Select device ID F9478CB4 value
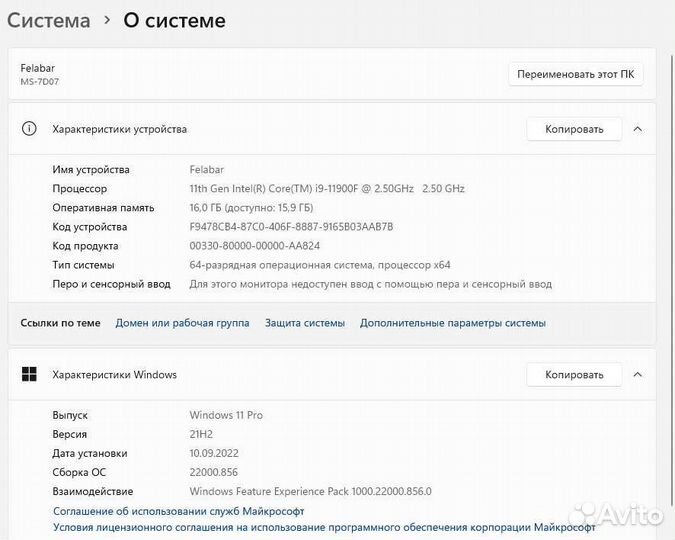This screenshot has height=540, width=675. pos(291,227)
